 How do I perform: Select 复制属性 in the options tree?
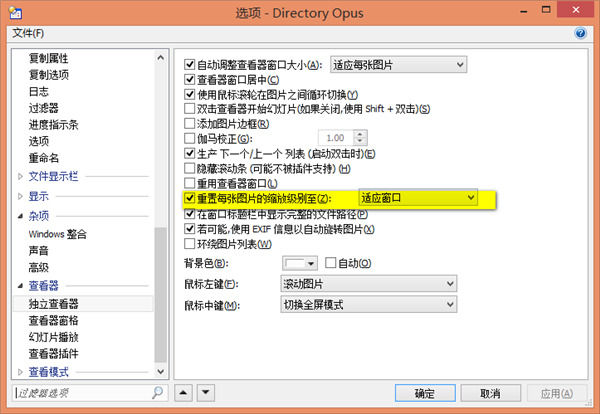[49, 58]
